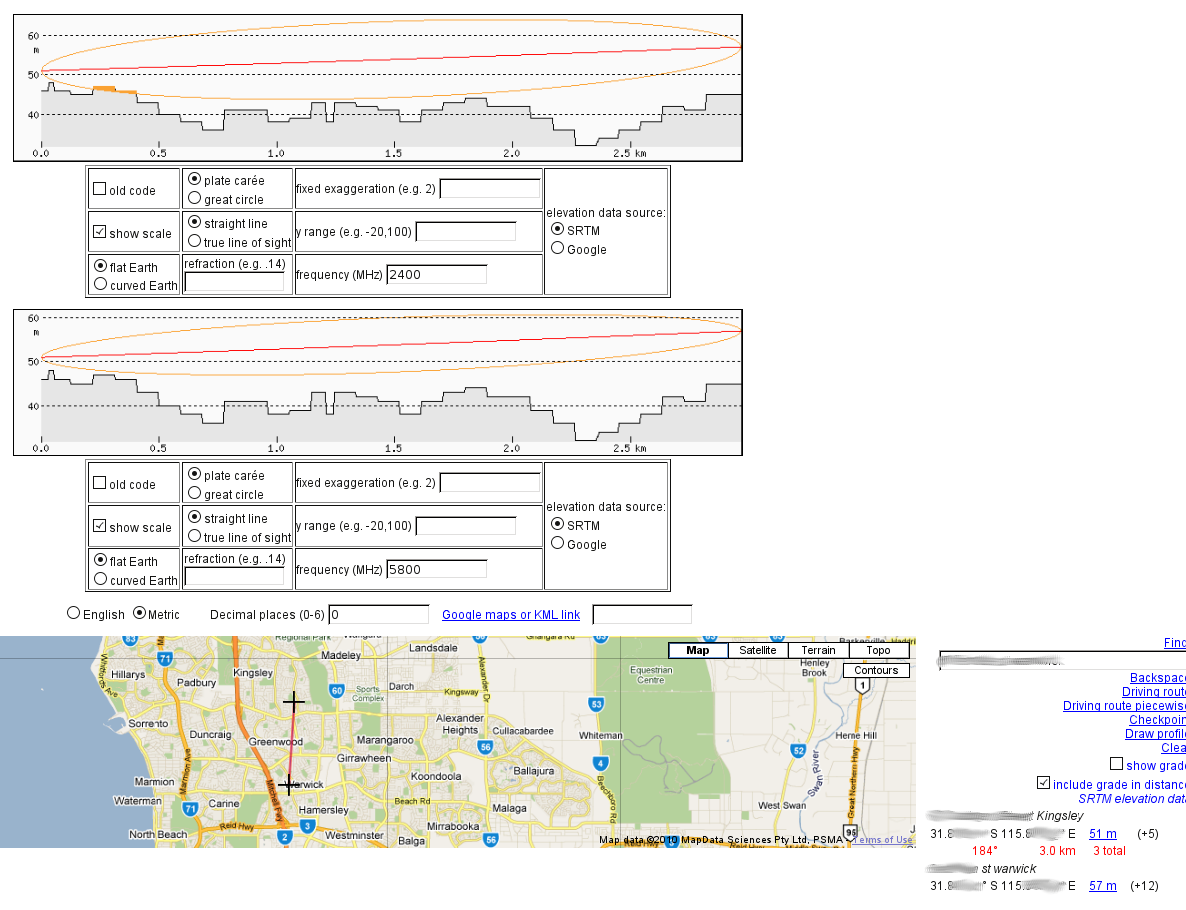
Task: Open the Topo map type
Action: [x=878, y=650]
